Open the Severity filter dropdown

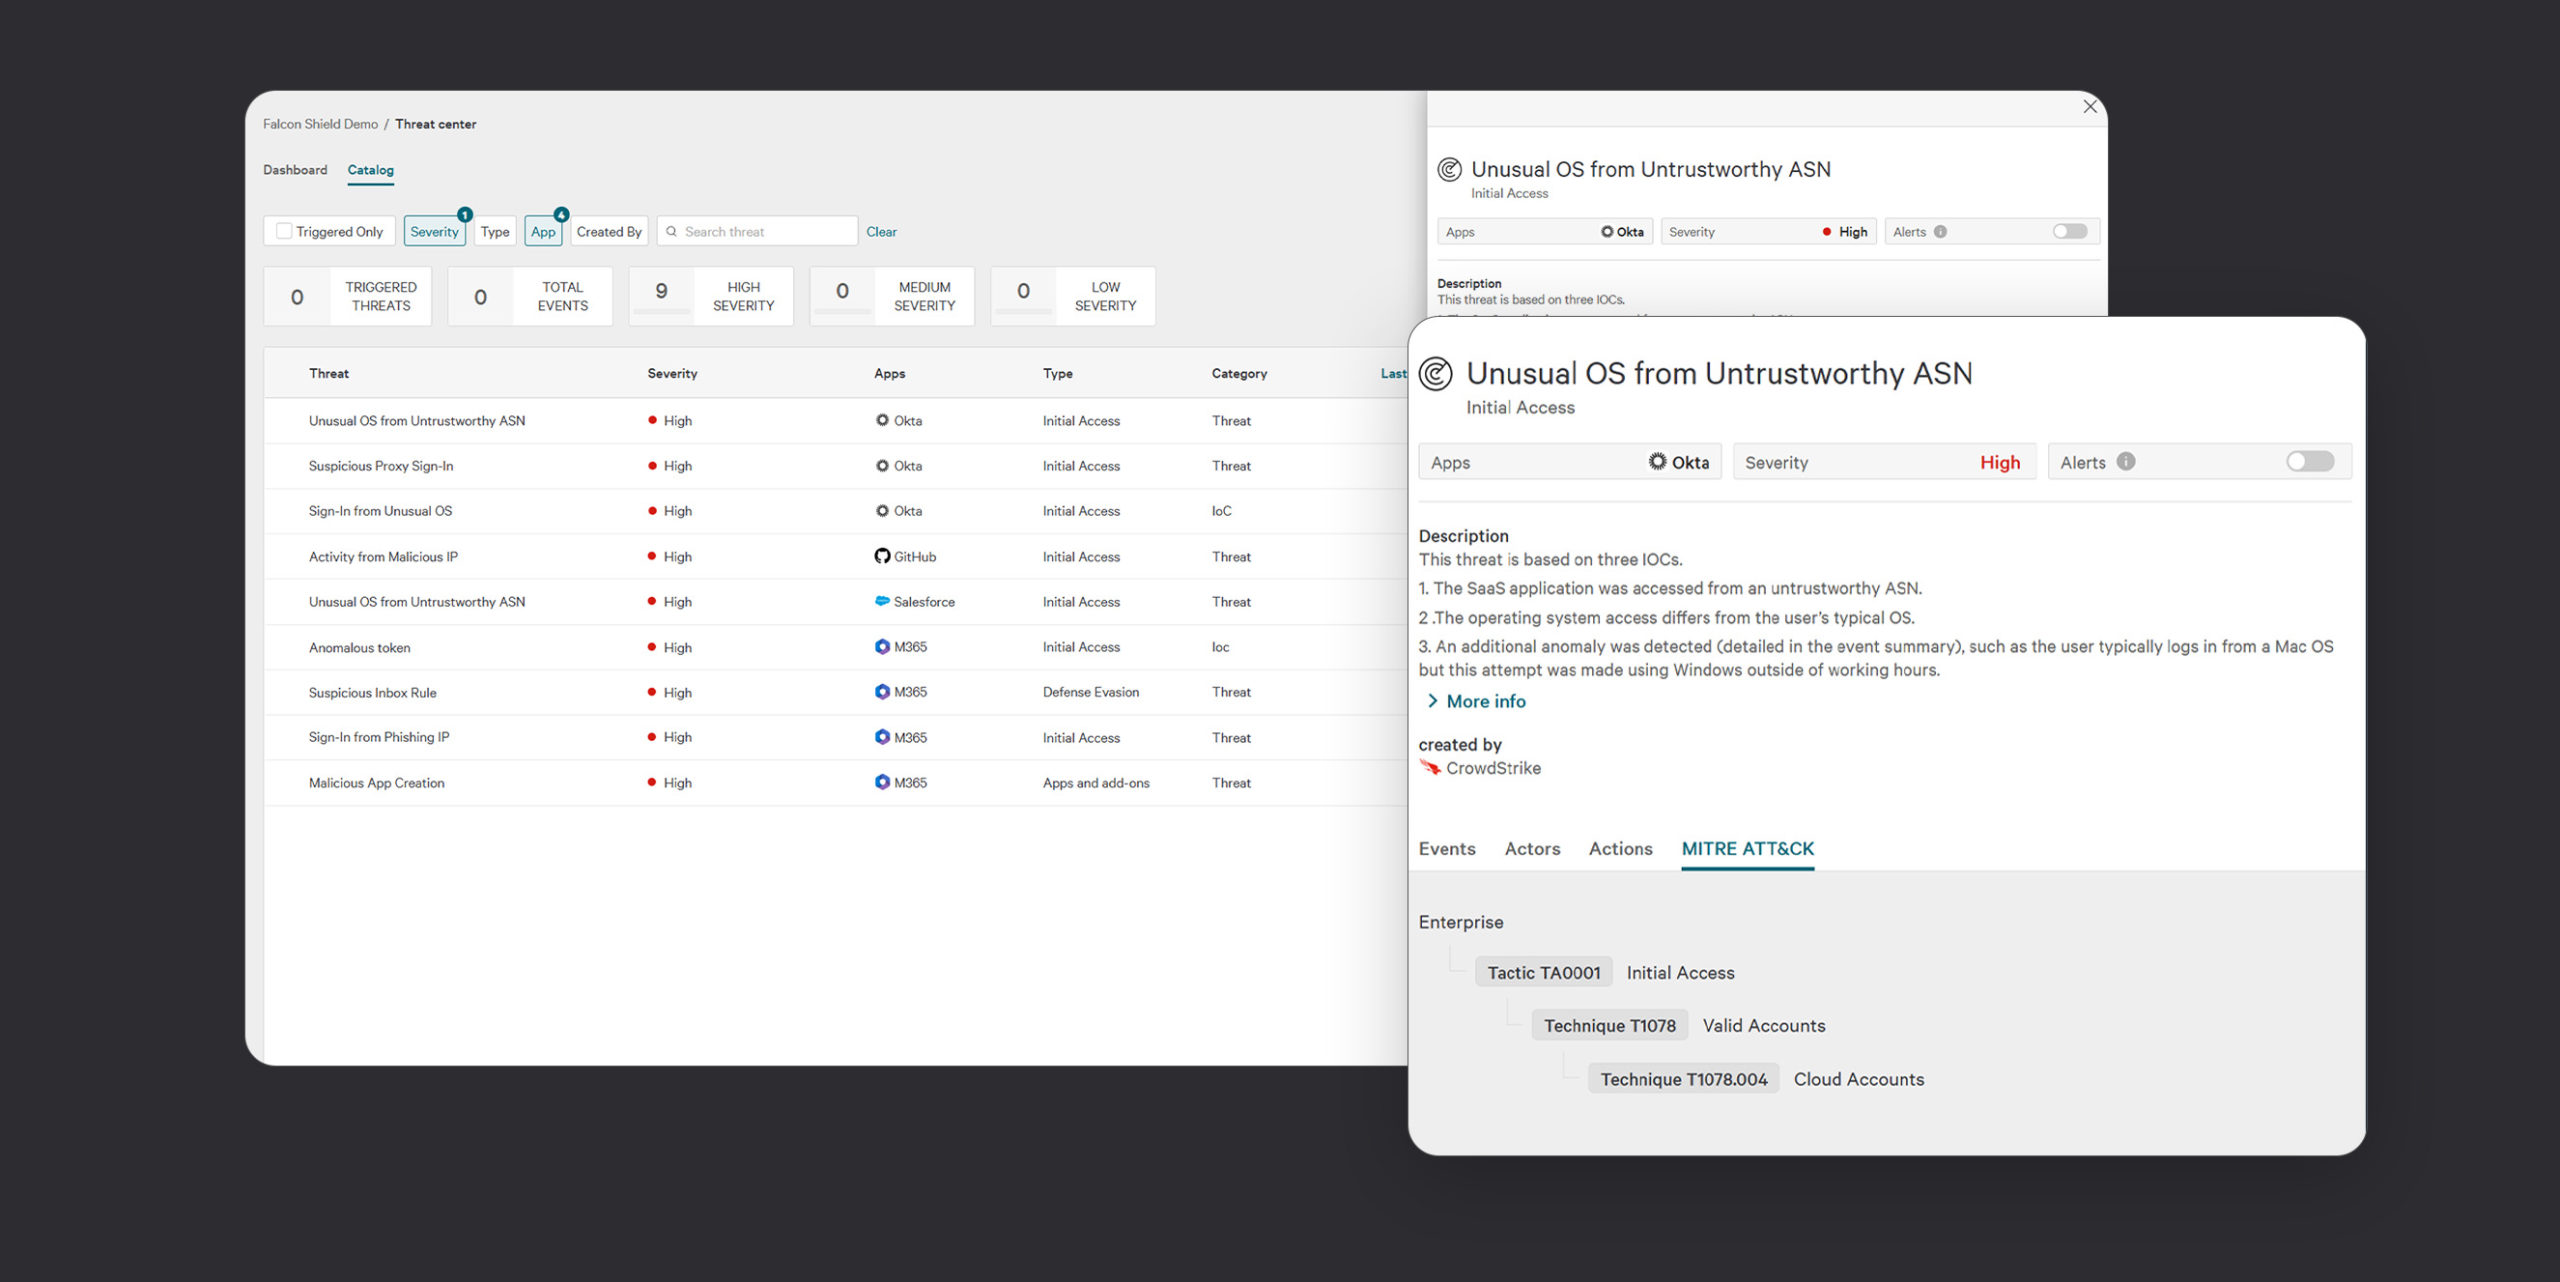tap(434, 232)
